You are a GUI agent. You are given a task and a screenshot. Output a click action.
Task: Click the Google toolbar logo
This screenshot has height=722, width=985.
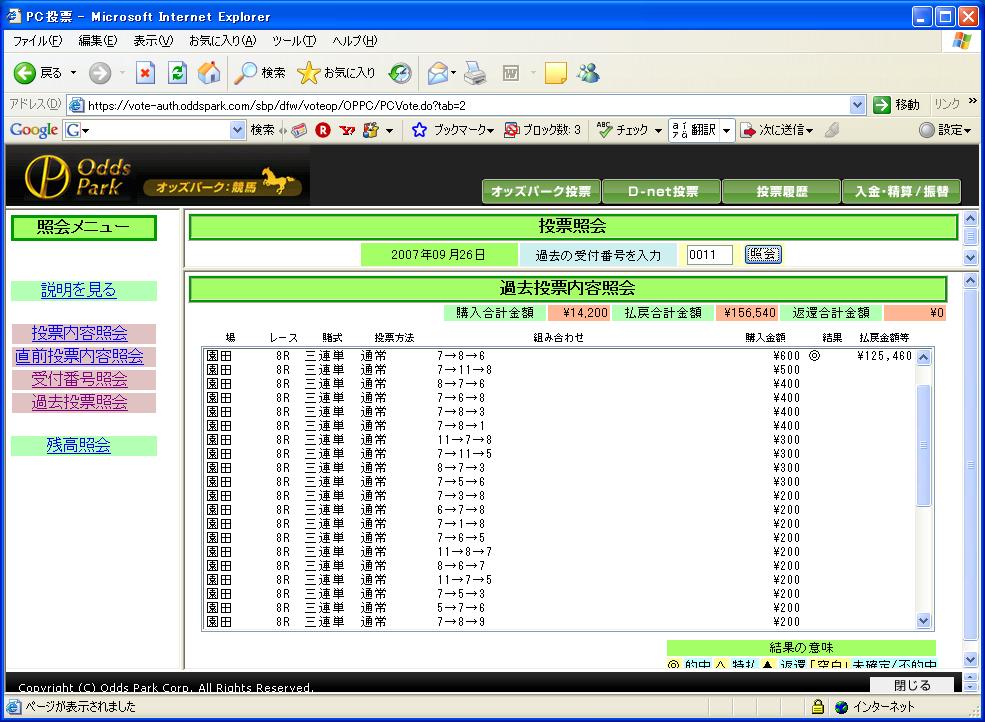[34, 130]
